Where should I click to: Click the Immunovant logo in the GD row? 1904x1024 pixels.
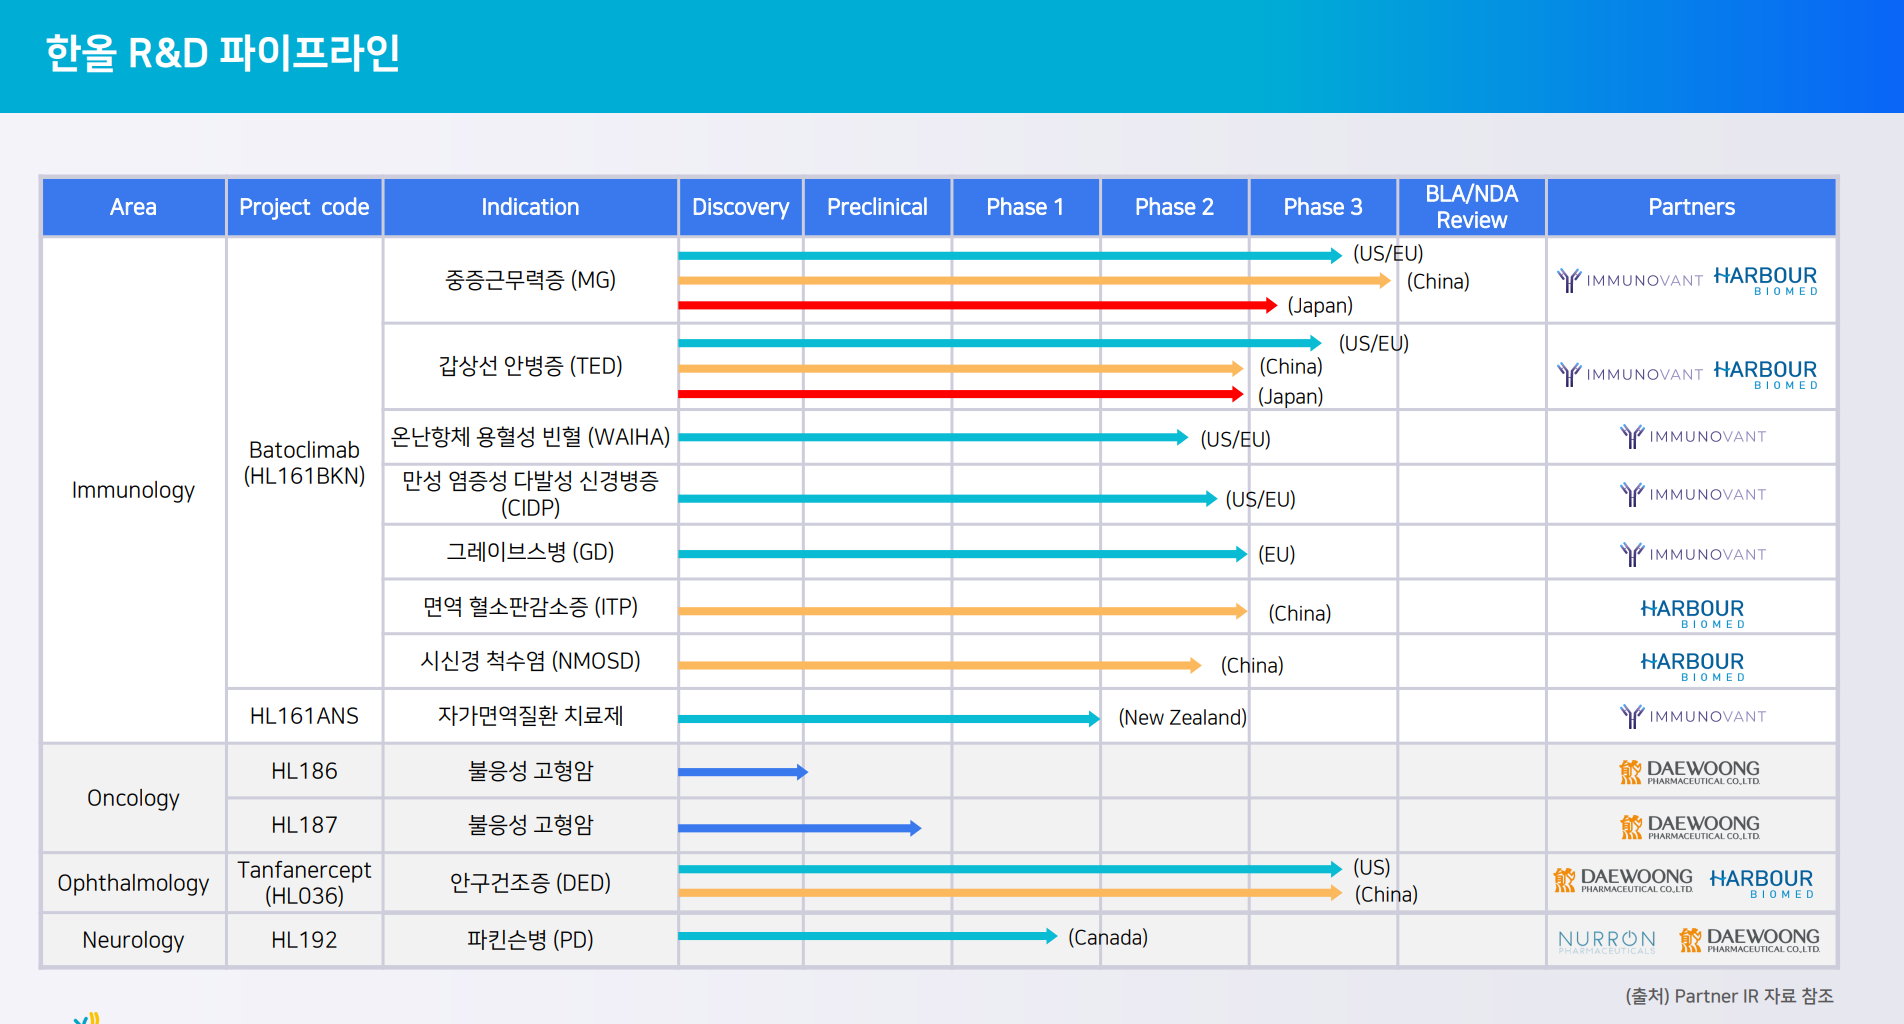pyautogui.click(x=1693, y=554)
